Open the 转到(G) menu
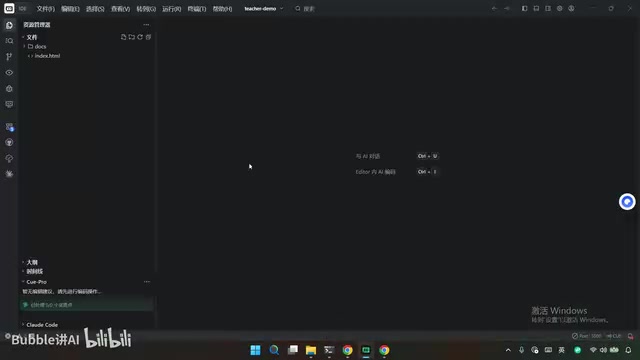Image resolution: width=640 pixels, height=360 pixels. pos(146,9)
